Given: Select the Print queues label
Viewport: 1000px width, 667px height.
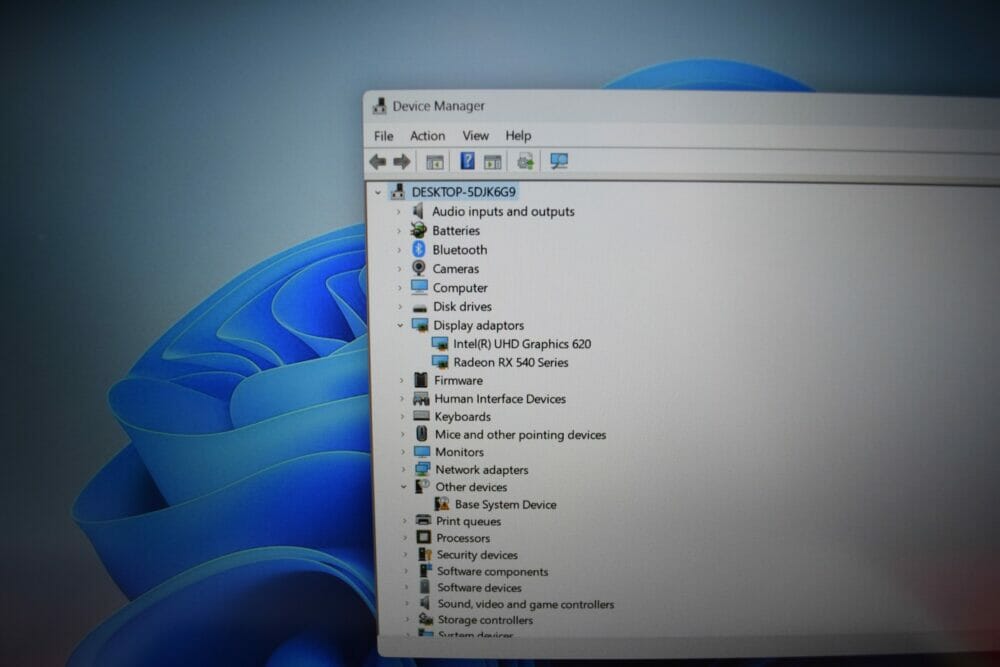Looking at the screenshot, I should click(x=468, y=521).
